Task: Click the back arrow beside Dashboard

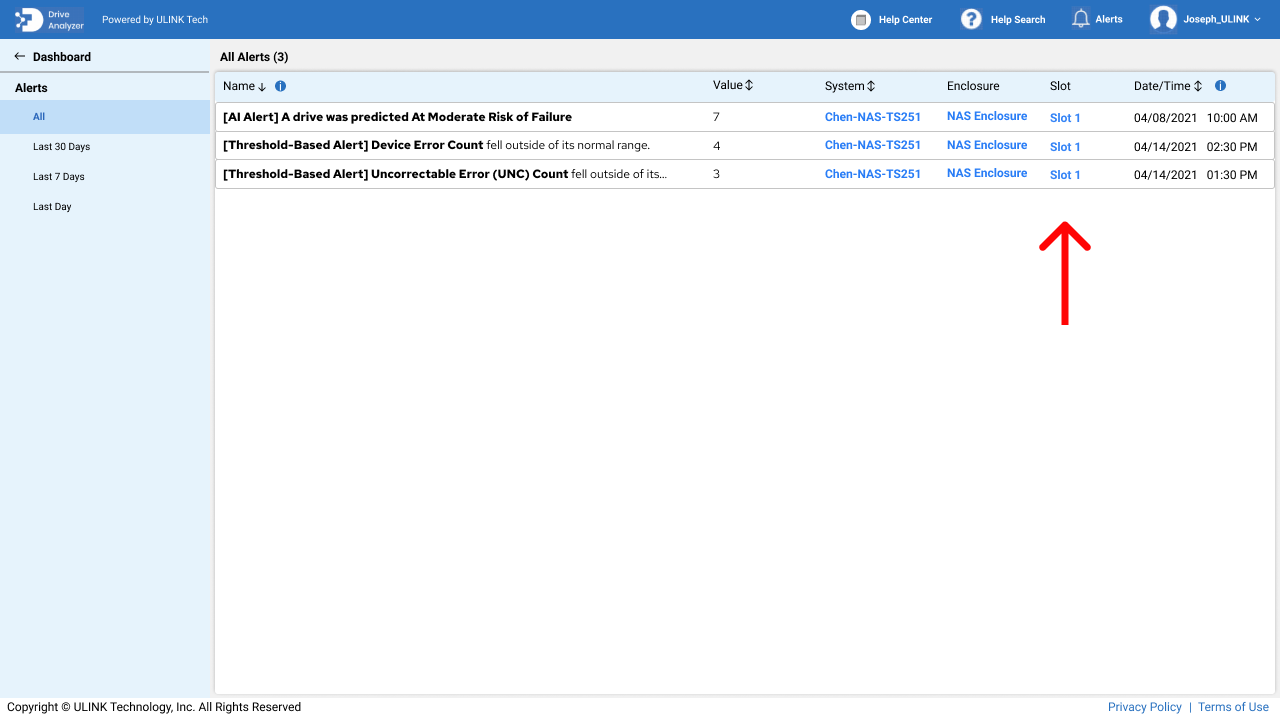Action: [x=19, y=57]
